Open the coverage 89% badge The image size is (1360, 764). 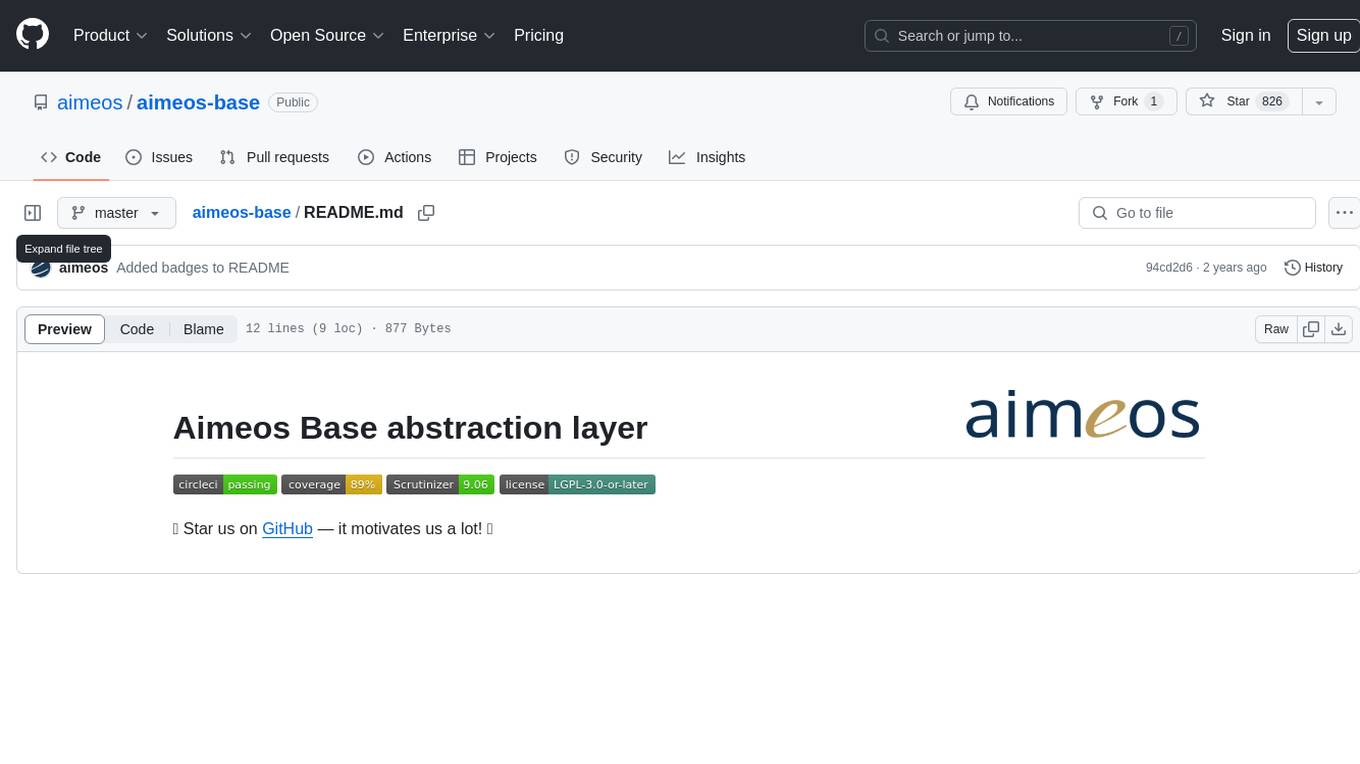click(332, 484)
